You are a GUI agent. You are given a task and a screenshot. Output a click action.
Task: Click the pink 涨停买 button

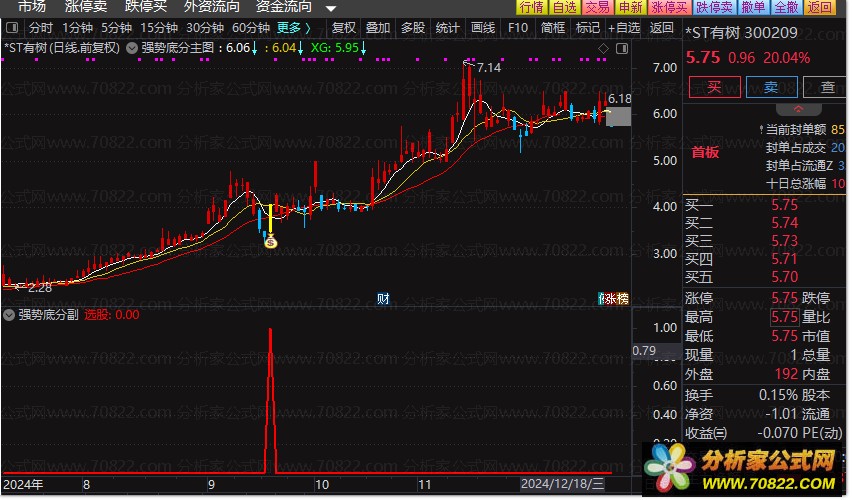click(669, 7)
